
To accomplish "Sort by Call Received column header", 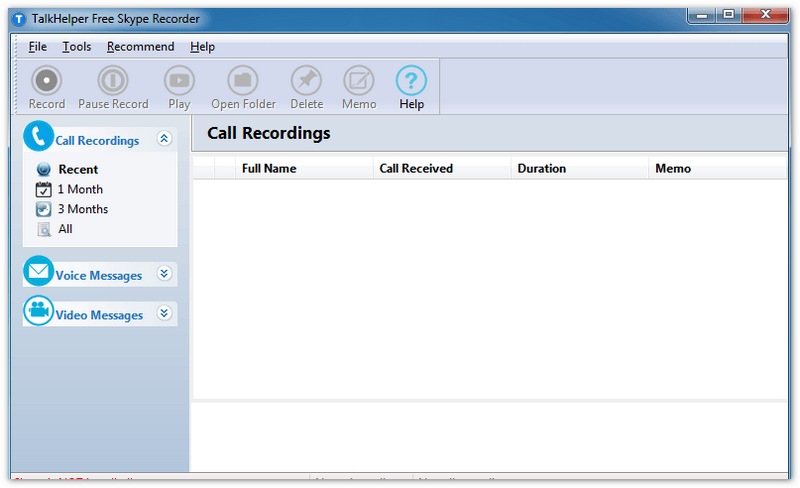I will click(442, 168).
